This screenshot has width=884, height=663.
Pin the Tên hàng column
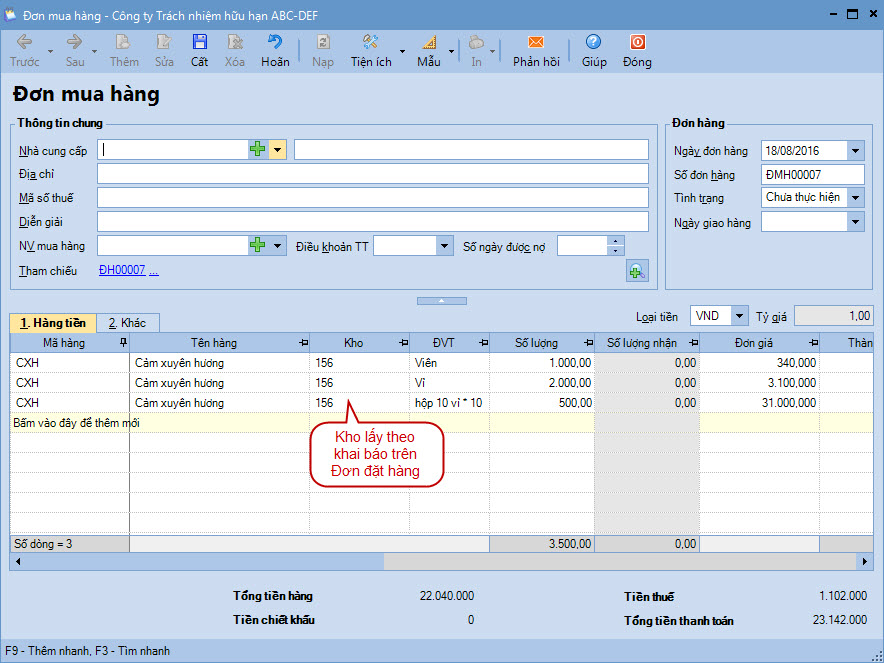tap(303, 342)
